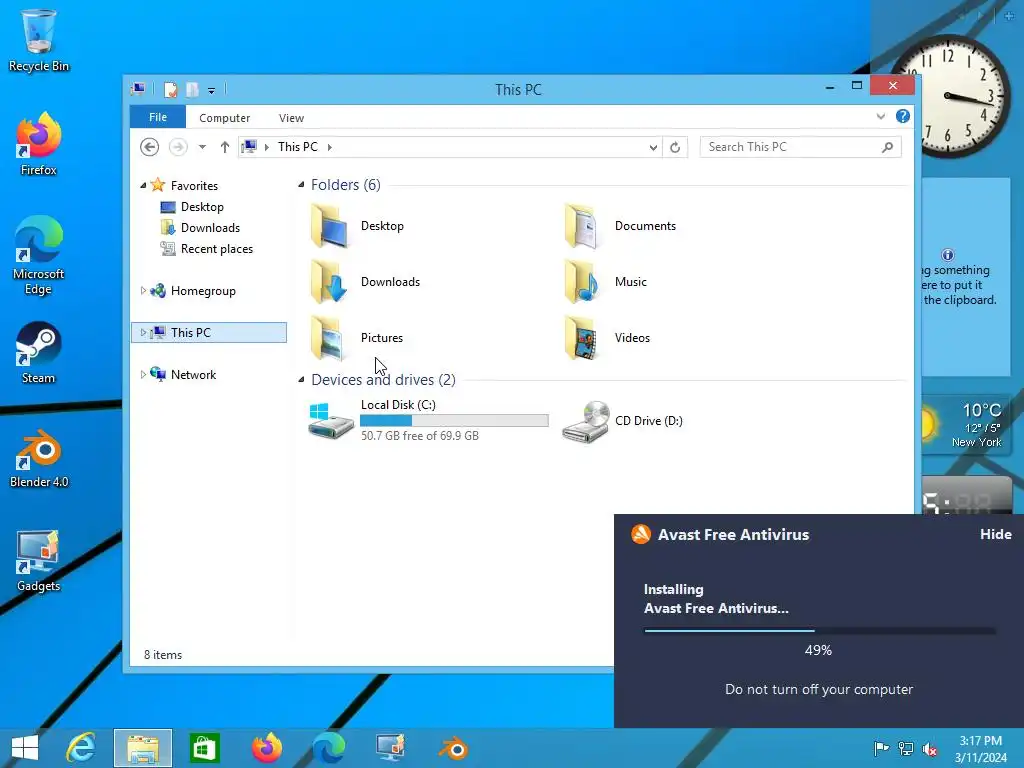
Task: Open the address bar history dropdown
Action: (x=653, y=148)
